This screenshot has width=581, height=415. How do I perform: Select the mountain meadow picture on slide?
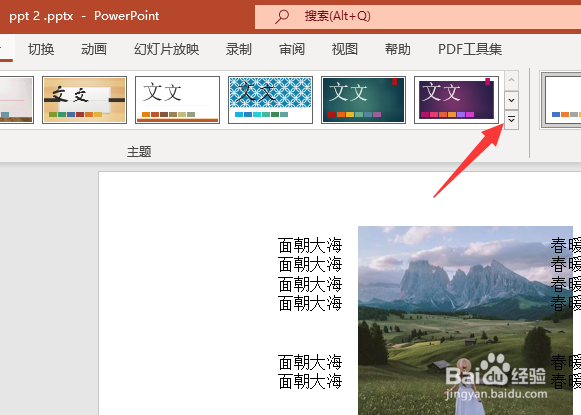tap(465, 321)
